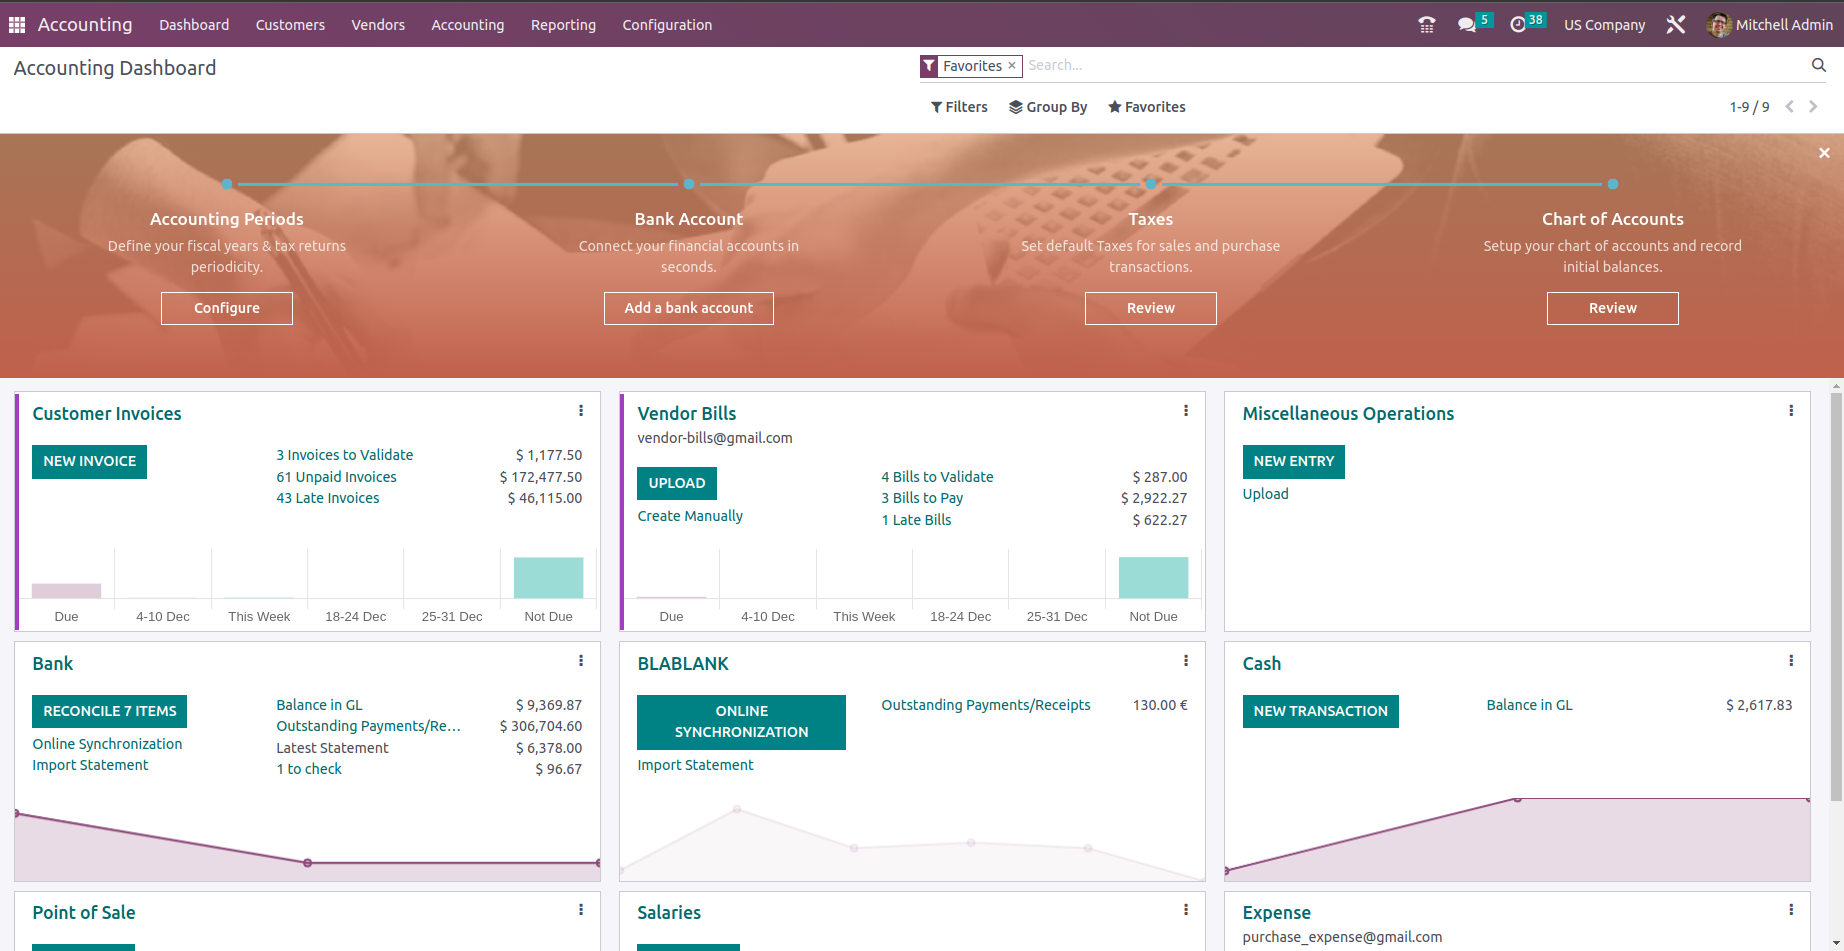Click the New Invoice button
1844x951 pixels.
[89, 461]
